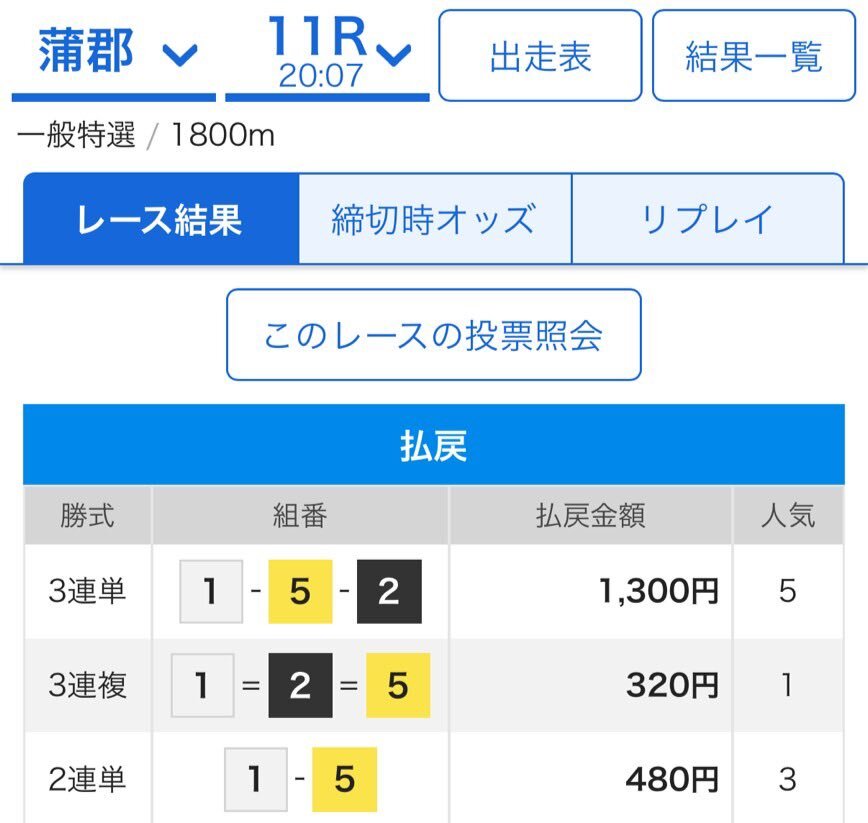The height and width of the screenshot is (823, 868).
Task: Click the yellow number 5 badge in 3連単 row
Action: coord(300,592)
